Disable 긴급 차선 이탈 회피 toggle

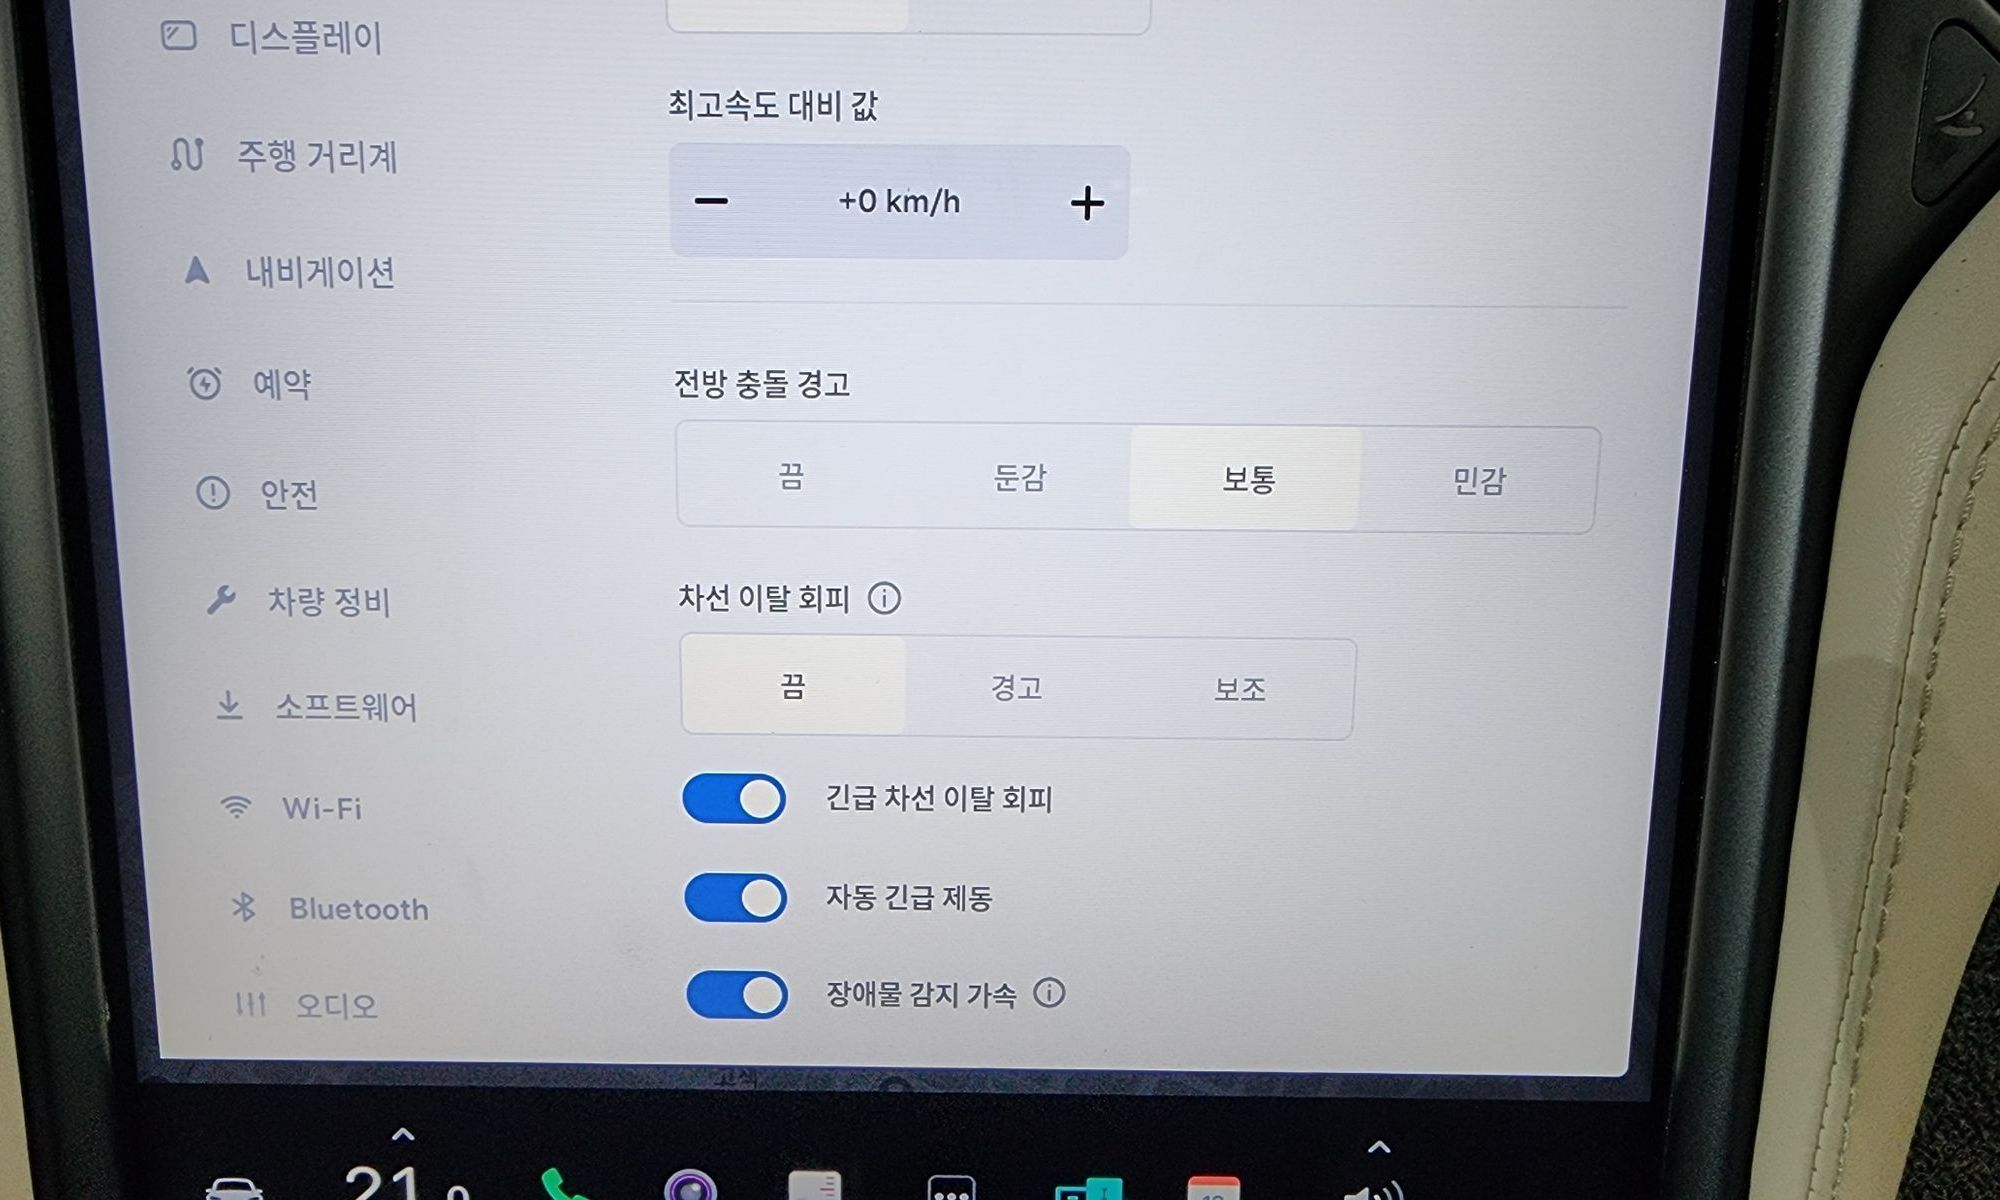734,798
